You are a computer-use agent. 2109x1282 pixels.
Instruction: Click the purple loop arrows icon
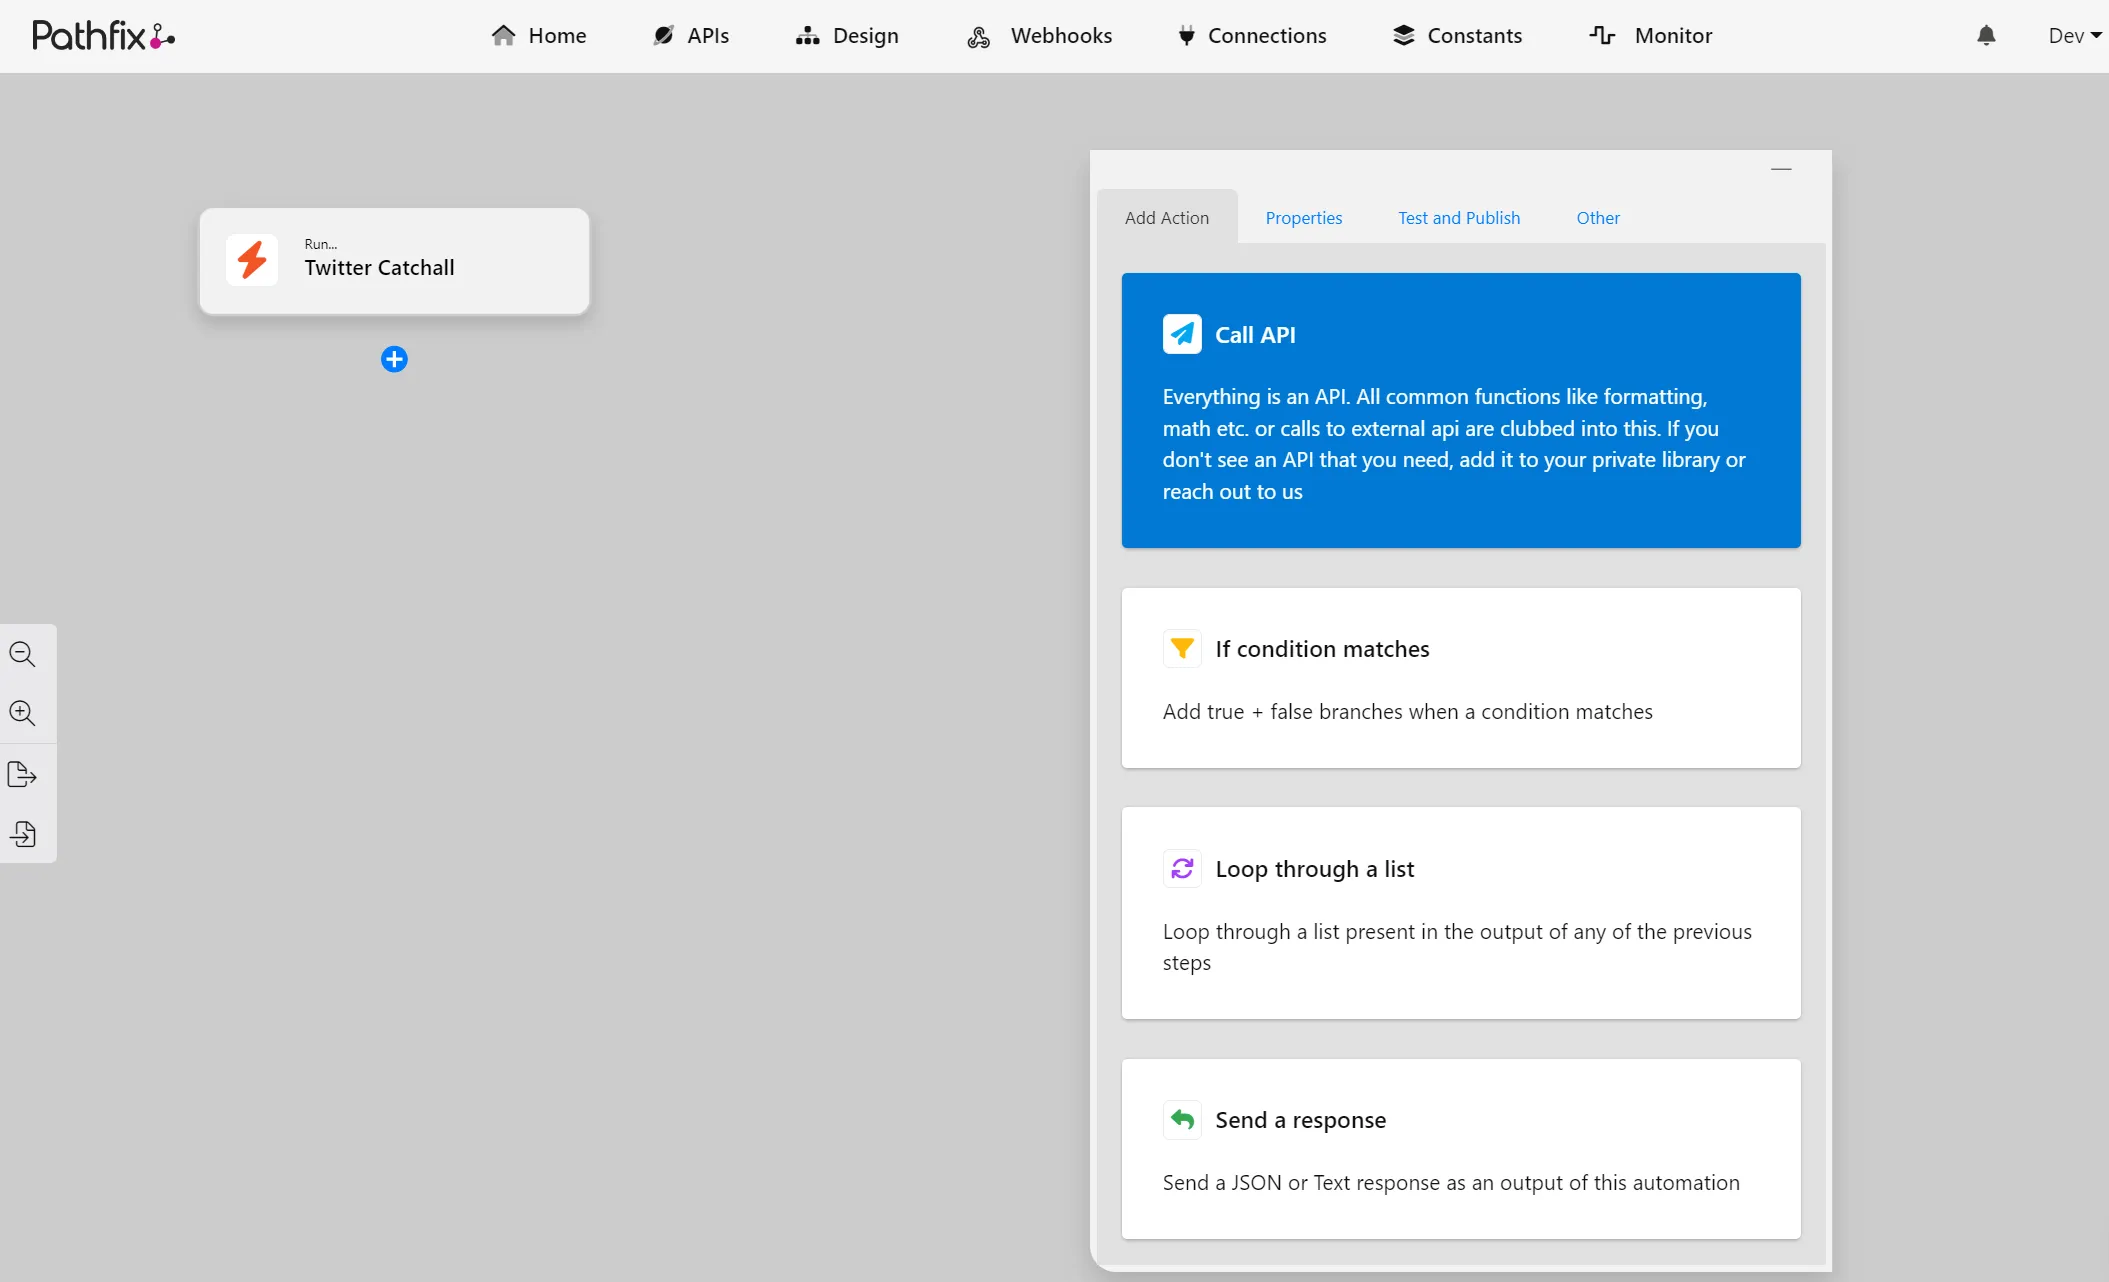pyautogui.click(x=1182, y=868)
